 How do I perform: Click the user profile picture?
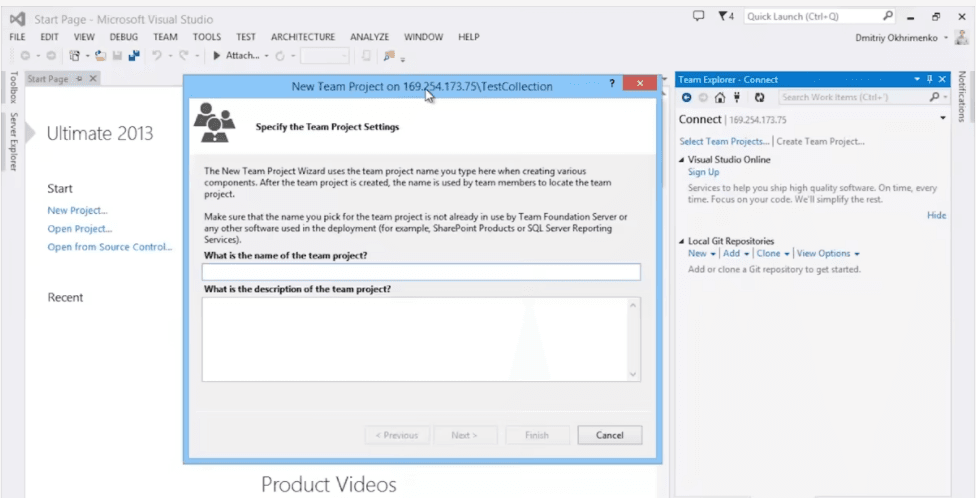click(x=963, y=38)
